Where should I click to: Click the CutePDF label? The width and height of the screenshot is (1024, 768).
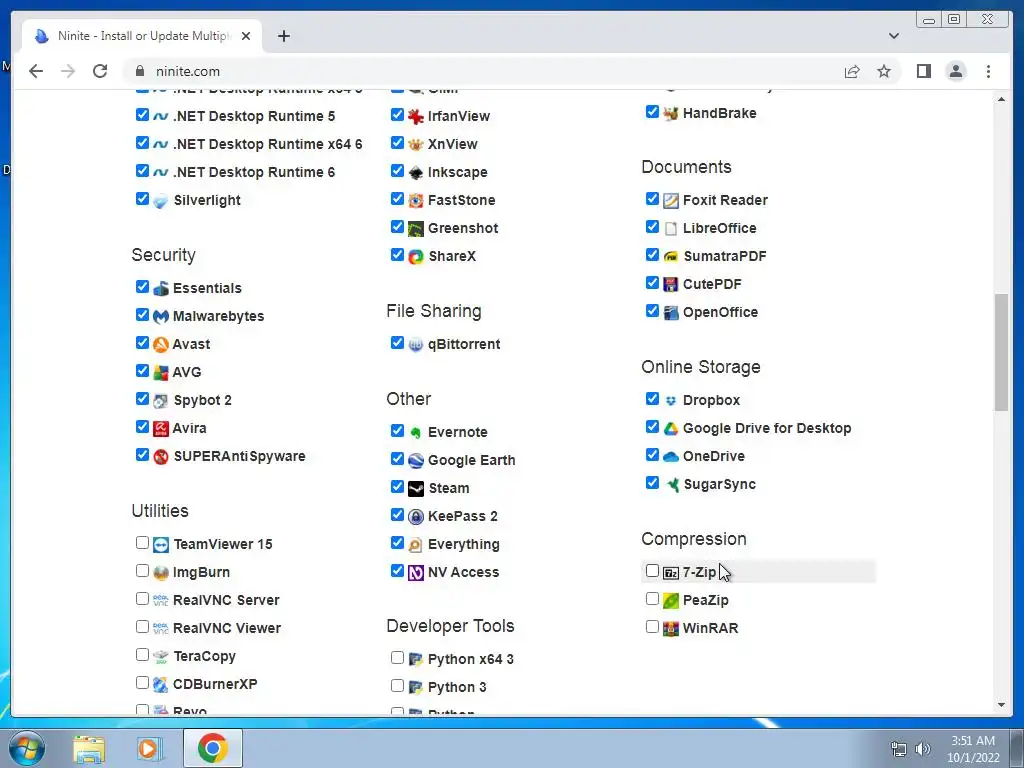[712, 284]
